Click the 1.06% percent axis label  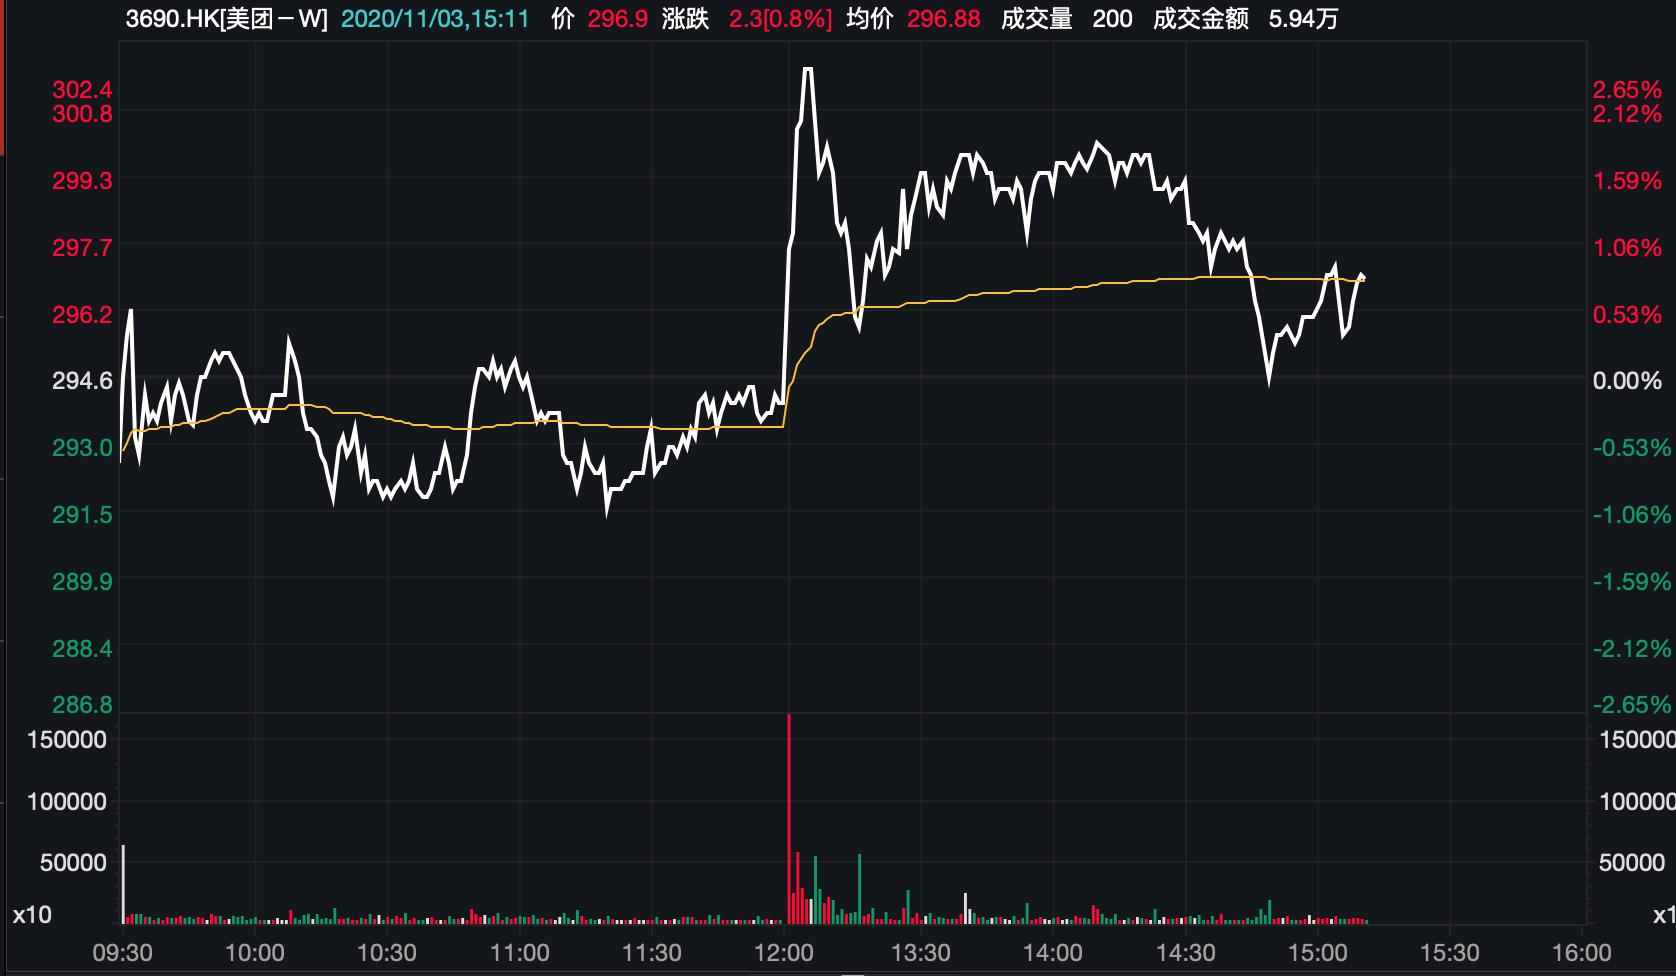tap(1627, 247)
